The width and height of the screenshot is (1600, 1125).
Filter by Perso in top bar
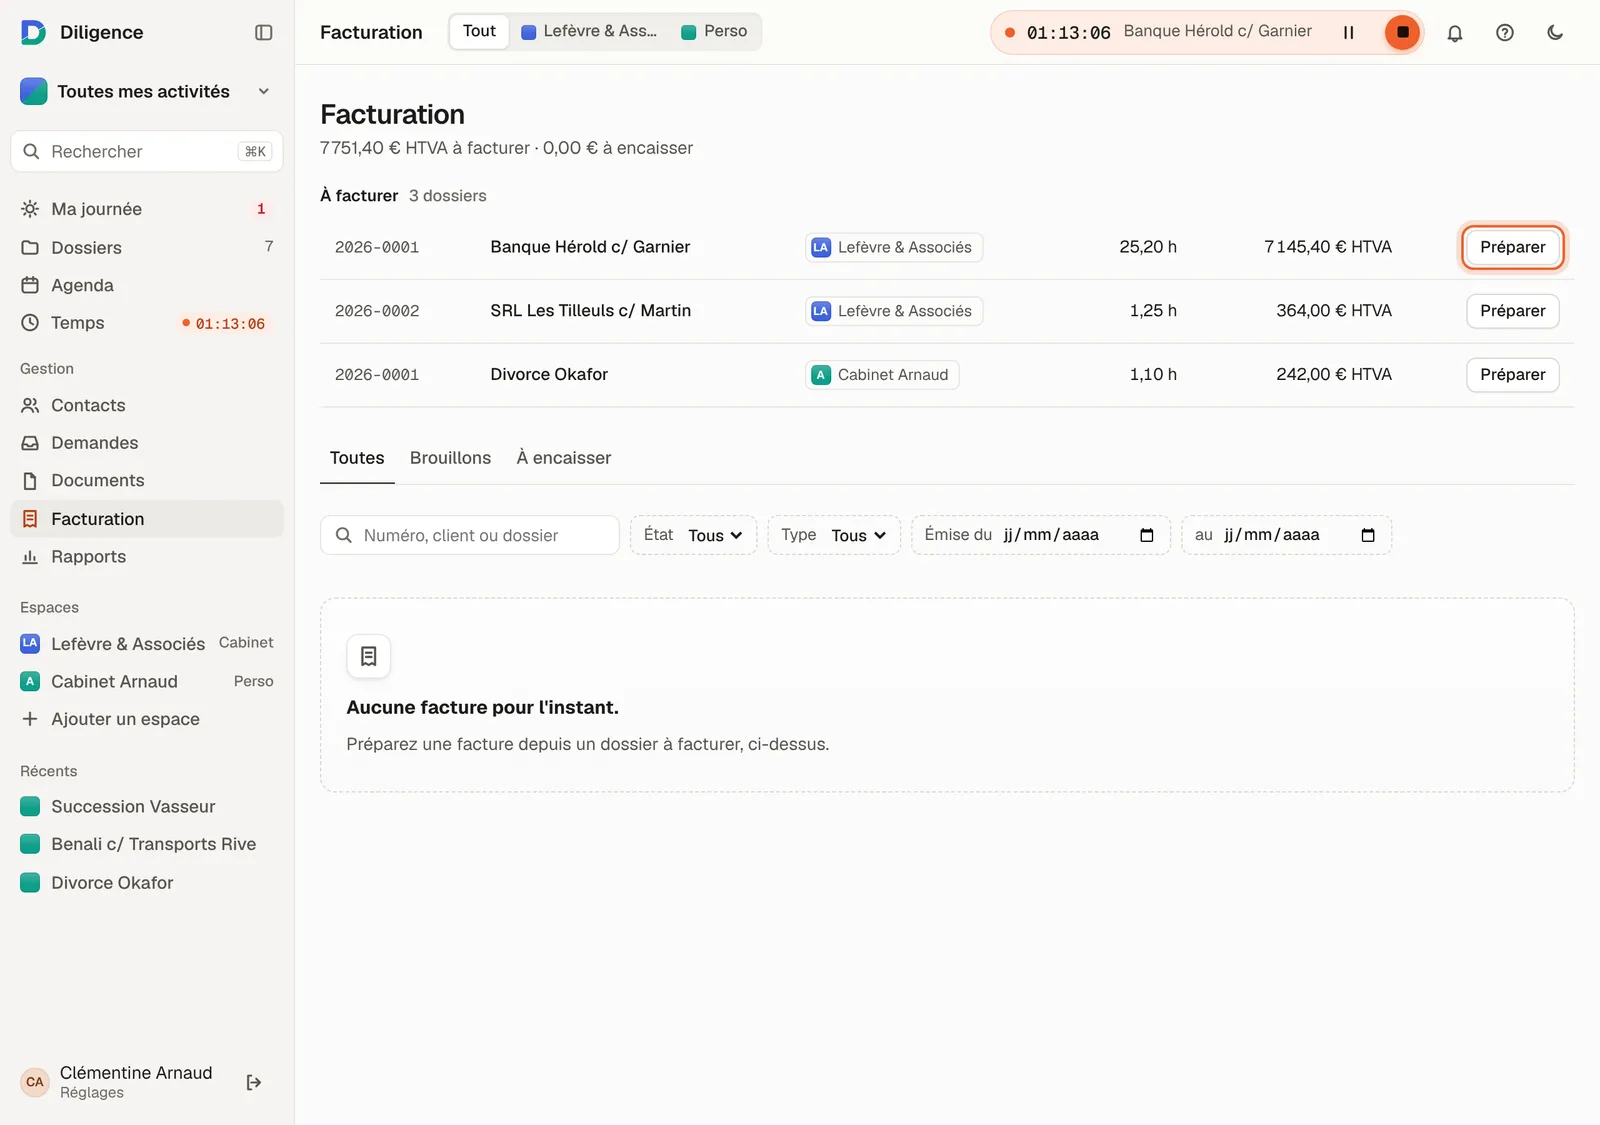point(714,31)
